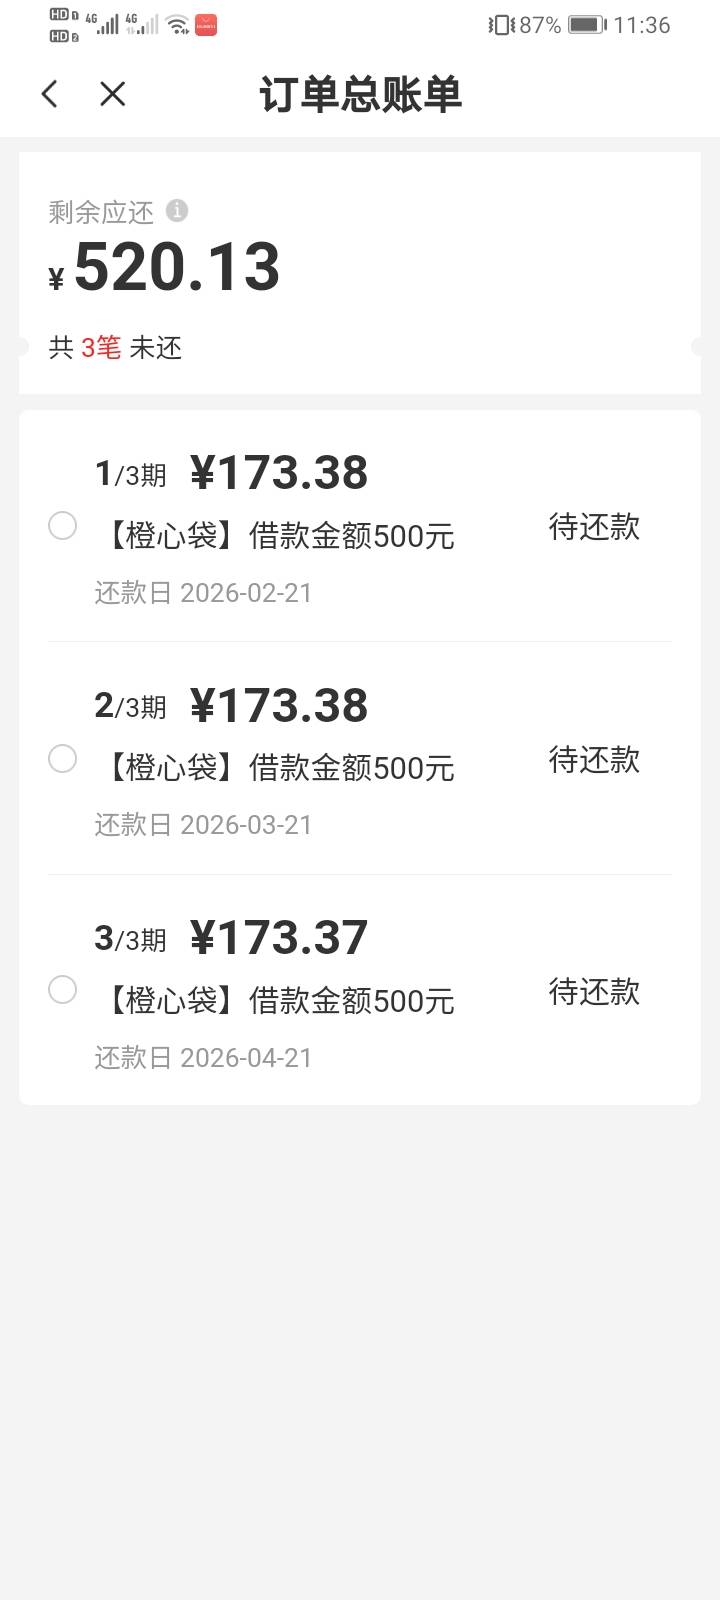
Task: Select the 1/3期 installment radio button
Action: pyautogui.click(x=62, y=526)
